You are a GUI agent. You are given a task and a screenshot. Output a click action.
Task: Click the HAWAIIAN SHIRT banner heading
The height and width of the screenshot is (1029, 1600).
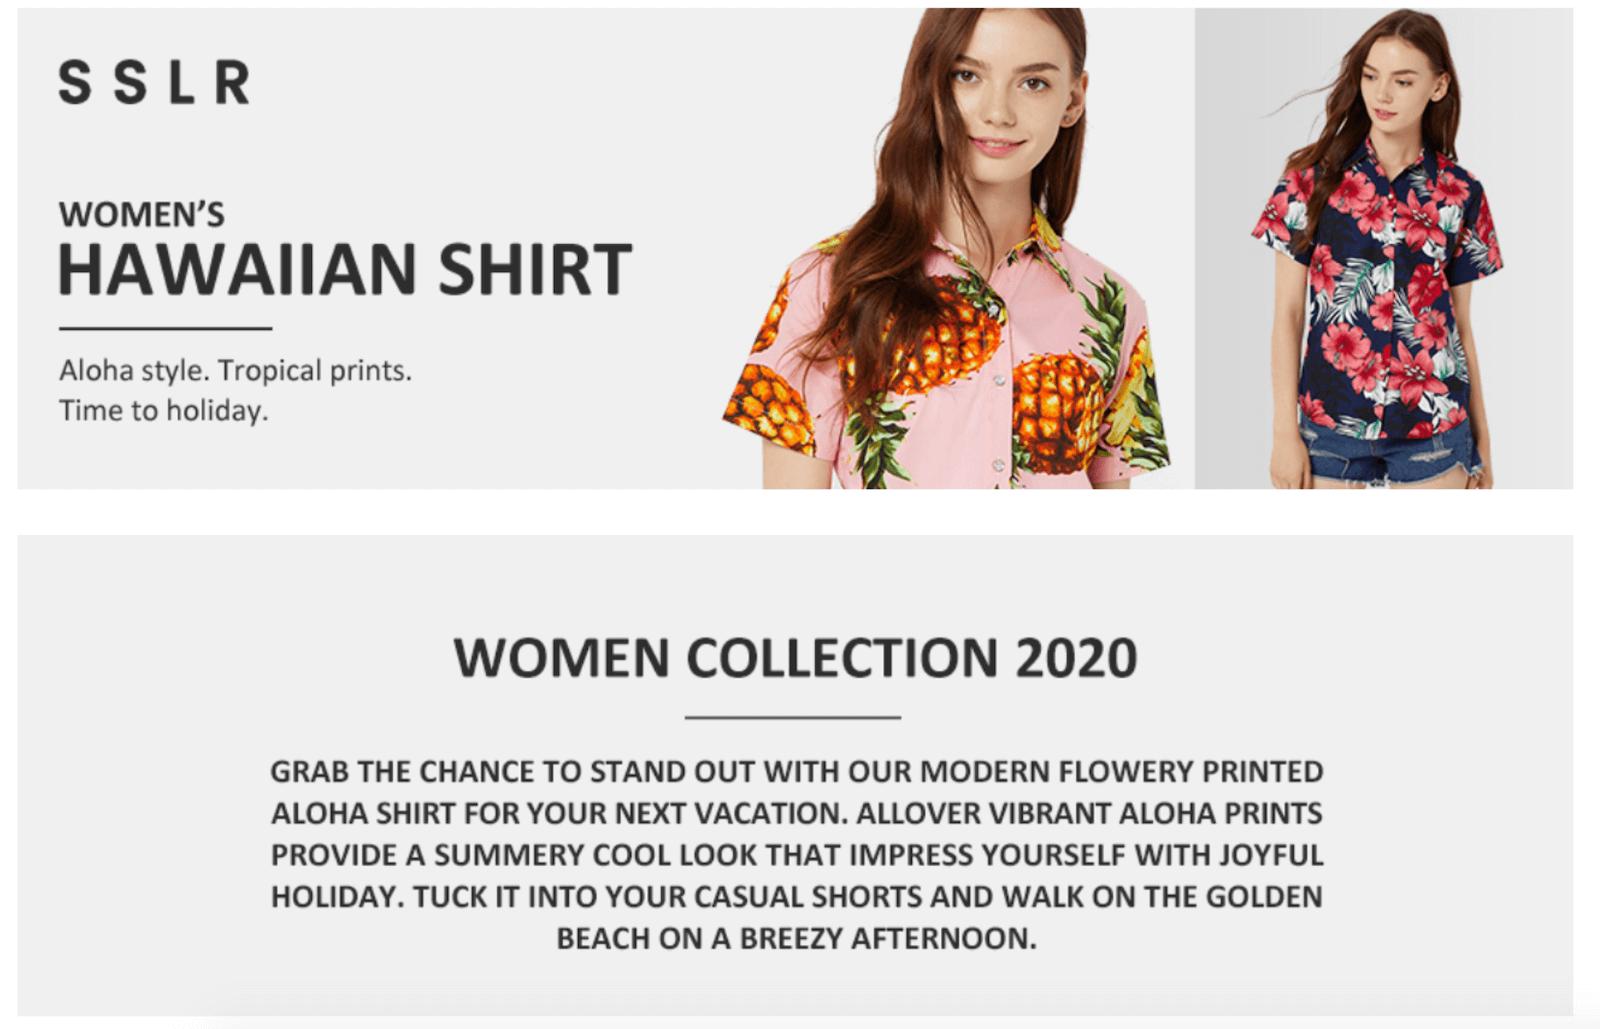[x=345, y=269]
